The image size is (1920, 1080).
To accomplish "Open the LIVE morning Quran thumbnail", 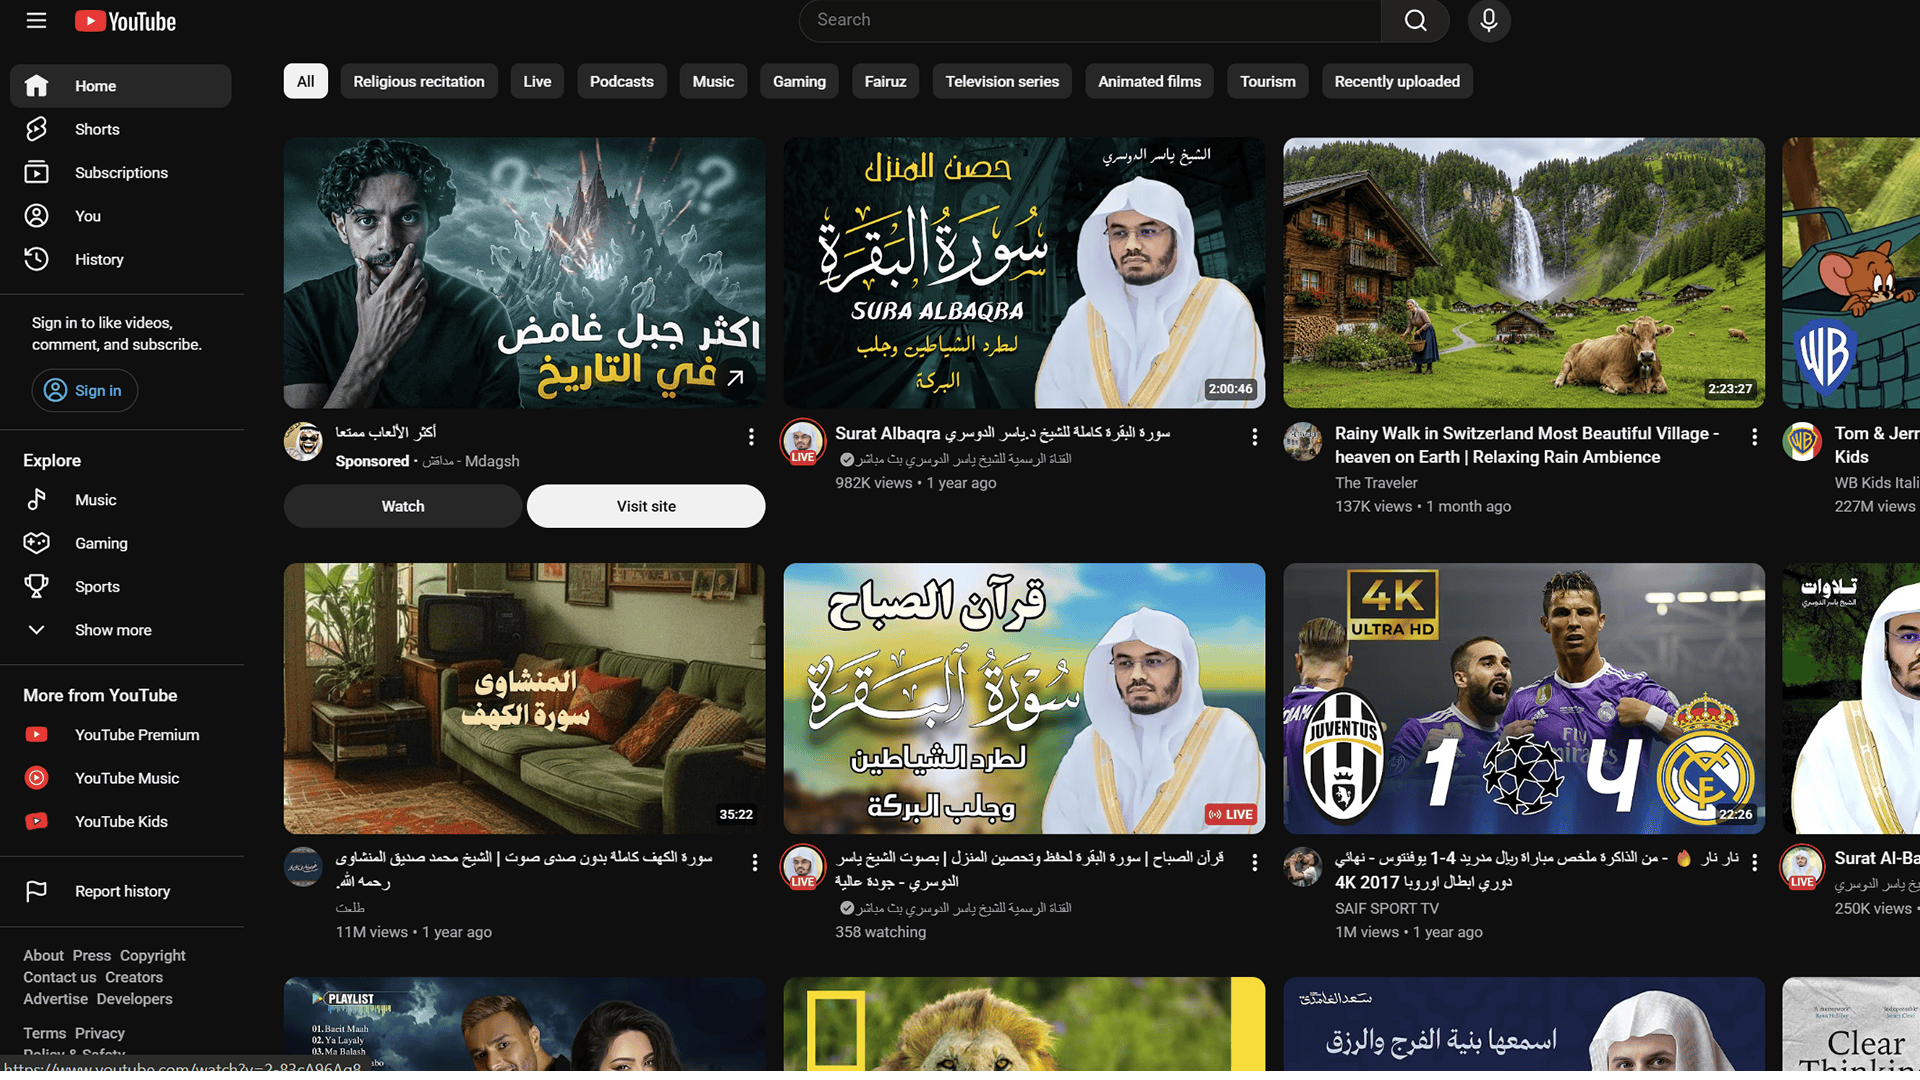I will click(x=1024, y=698).
